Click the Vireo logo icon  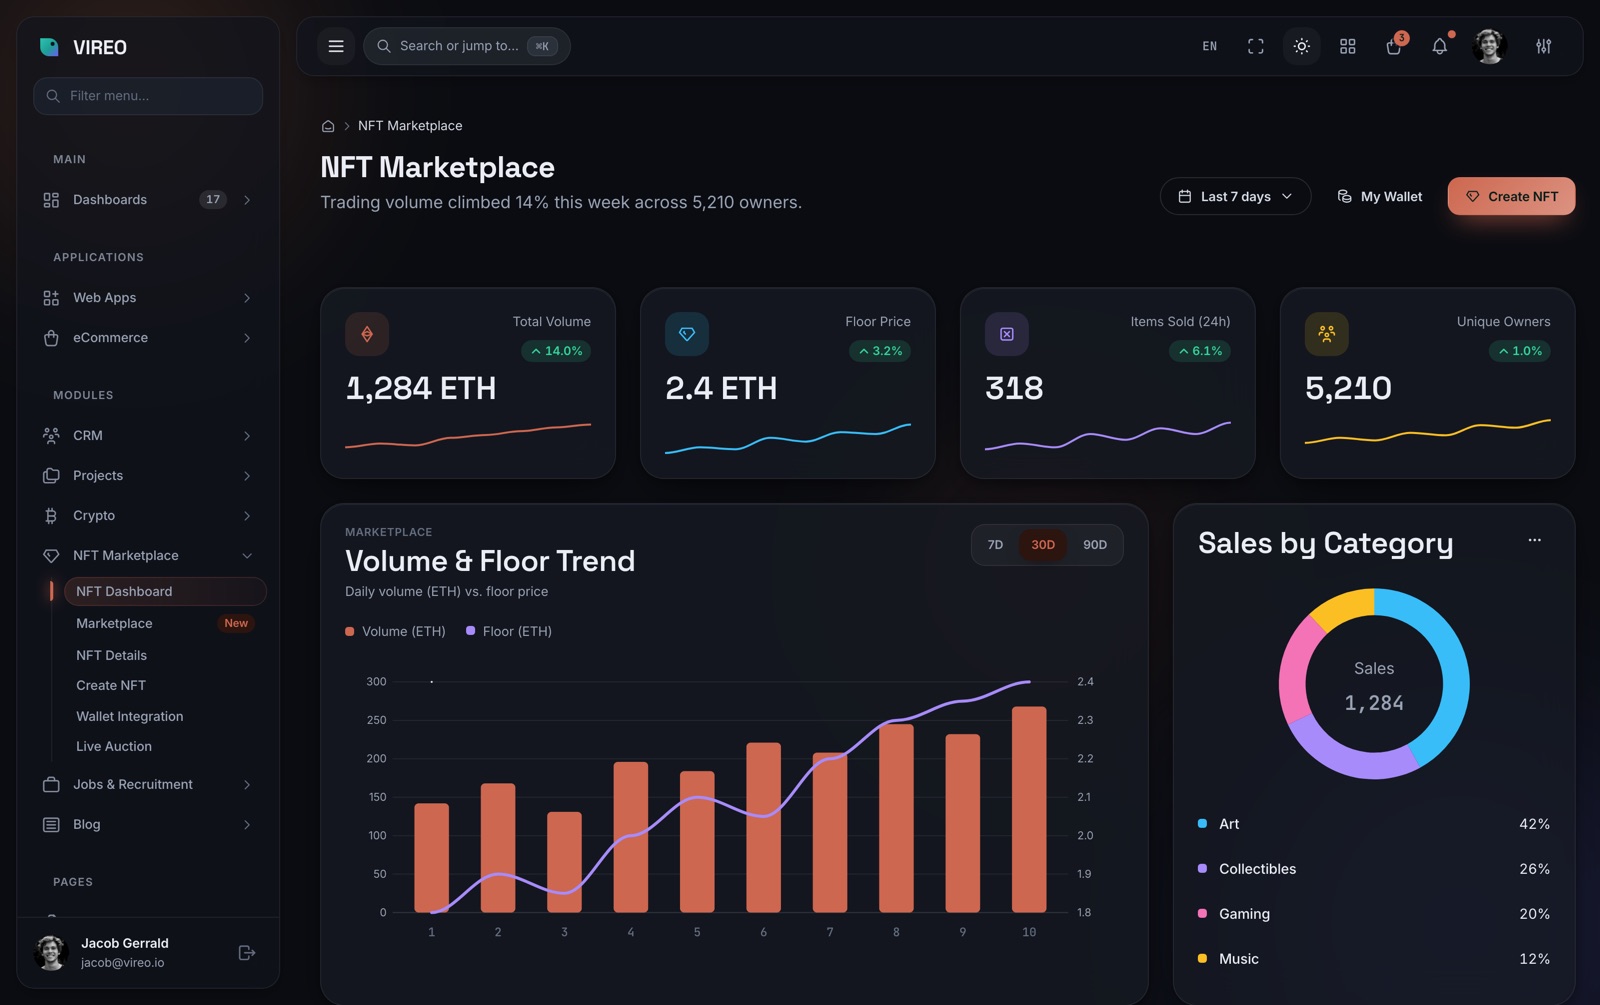[x=49, y=47]
